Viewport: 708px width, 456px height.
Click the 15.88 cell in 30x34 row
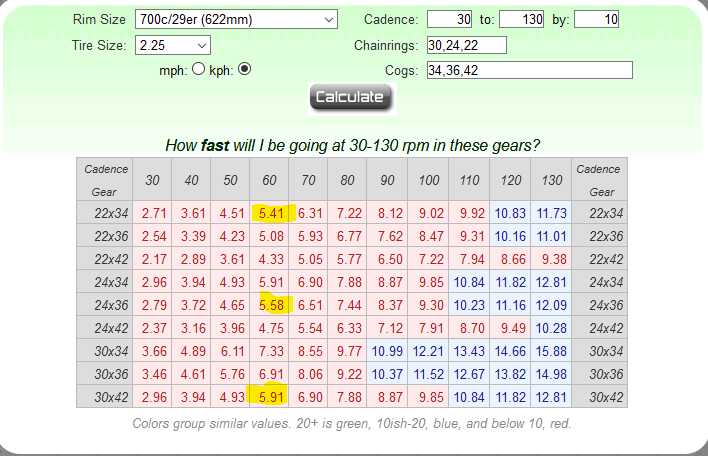click(551, 350)
